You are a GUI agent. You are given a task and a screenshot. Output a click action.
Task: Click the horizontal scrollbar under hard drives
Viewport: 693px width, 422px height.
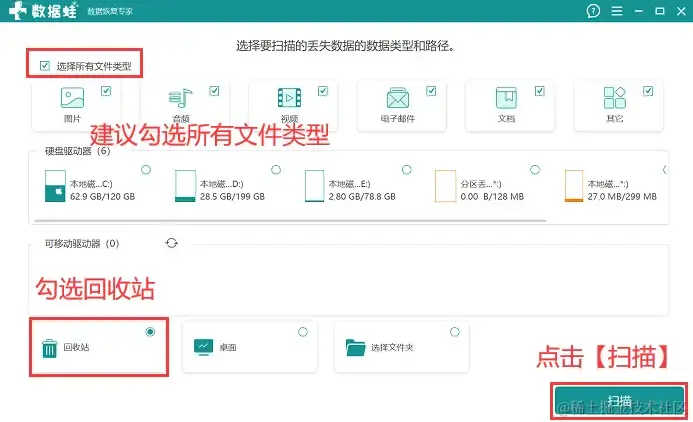point(290,220)
